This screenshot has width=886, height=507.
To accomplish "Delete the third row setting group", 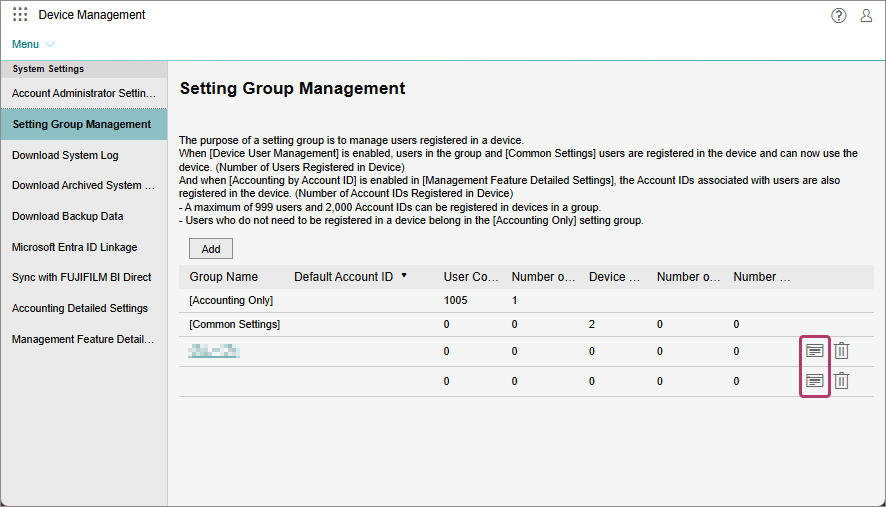I will pos(842,351).
